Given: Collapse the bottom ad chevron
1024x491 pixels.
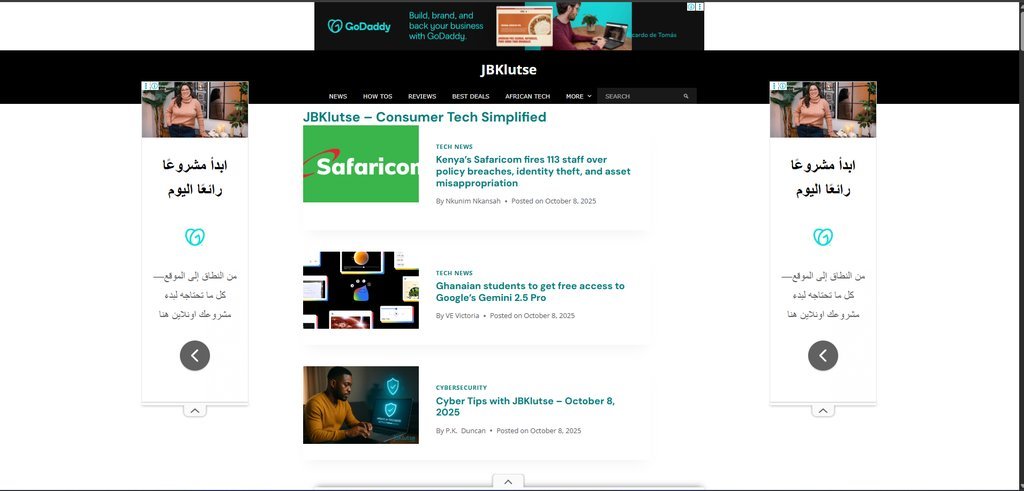Looking at the screenshot, I should (x=508, y=482).
